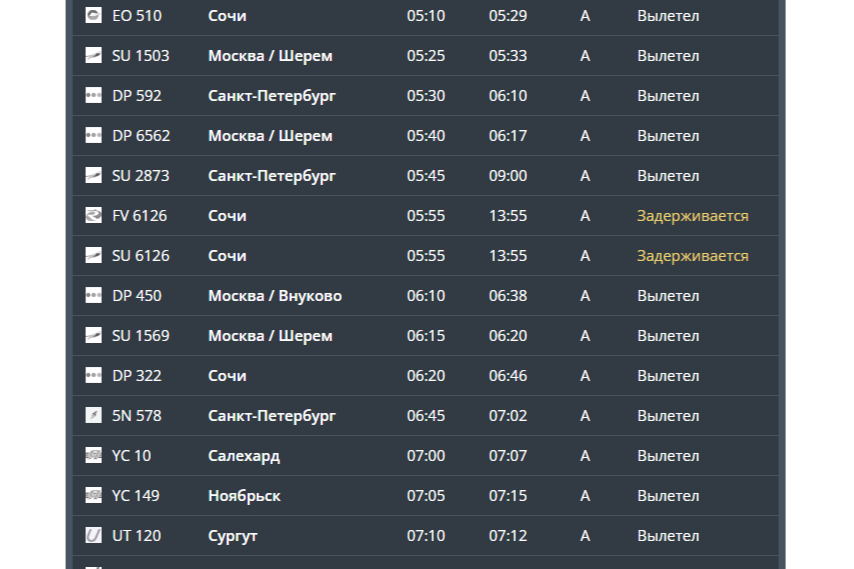Click the airline logo beside SU 2873
The height and width of the screenshot is (569, 854).
[94, 176]
